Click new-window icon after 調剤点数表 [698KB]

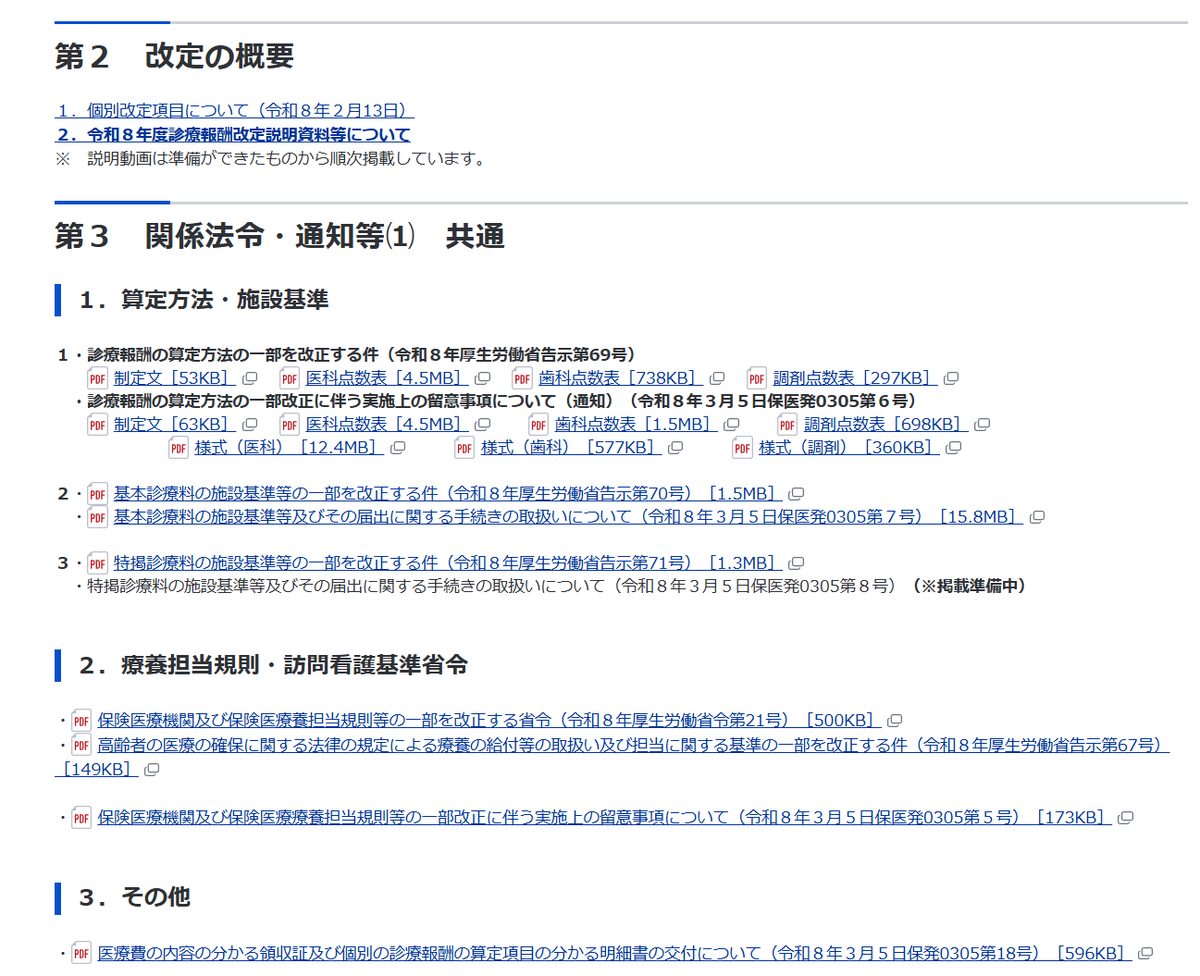(x=982, y=425)
